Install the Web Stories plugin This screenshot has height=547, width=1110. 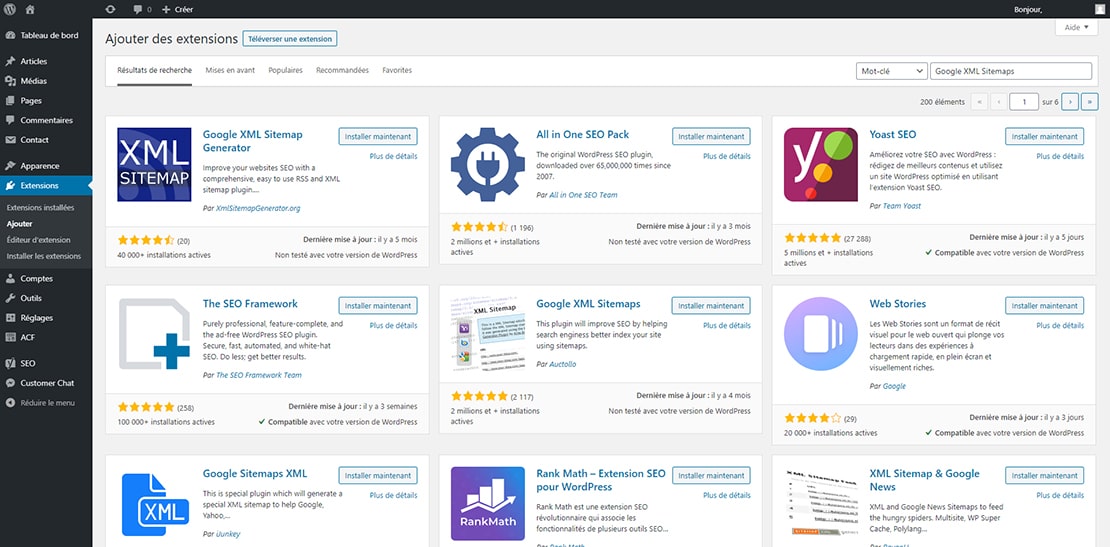(x=1045, y=306)
